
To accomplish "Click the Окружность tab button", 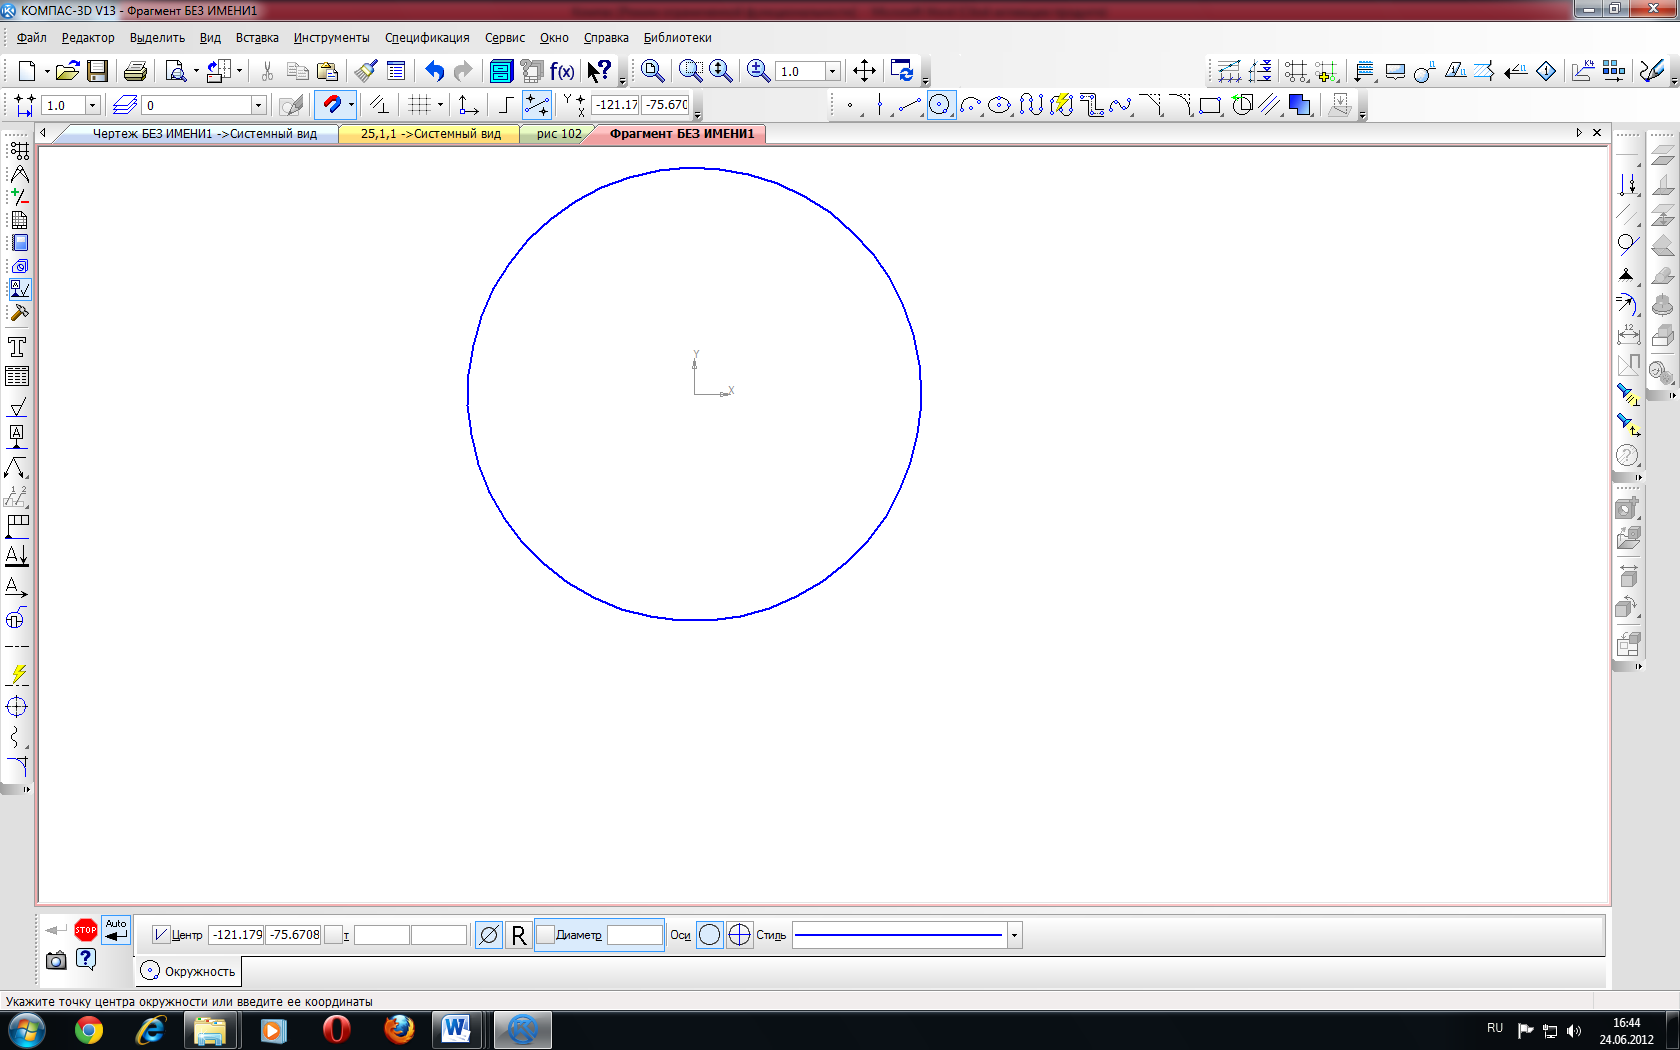I will point(188,971).
